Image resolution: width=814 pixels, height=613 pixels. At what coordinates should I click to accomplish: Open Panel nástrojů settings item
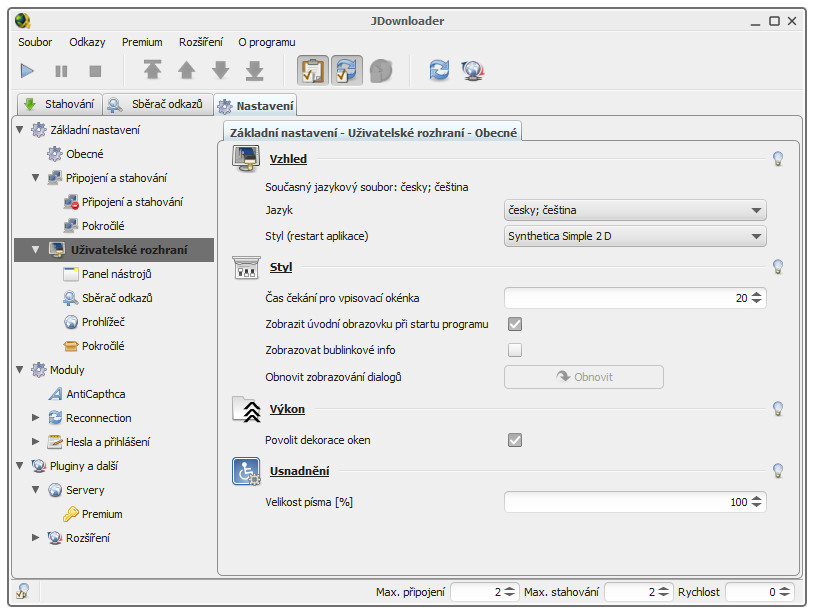pyautogui.click(x=116, y=274)
